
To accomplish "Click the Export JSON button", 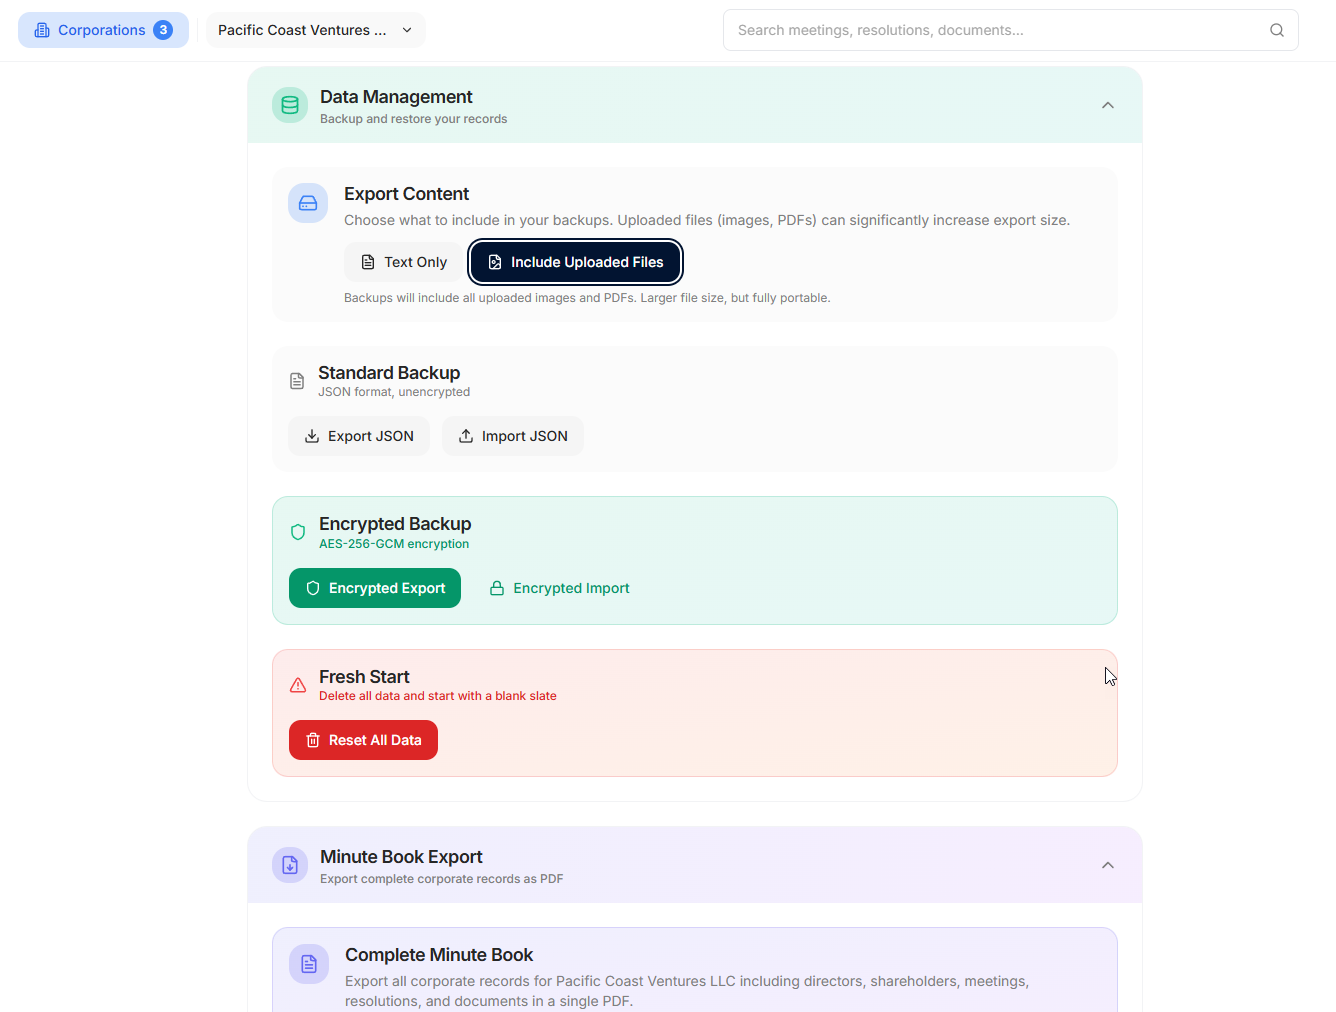I will [359, 436].
